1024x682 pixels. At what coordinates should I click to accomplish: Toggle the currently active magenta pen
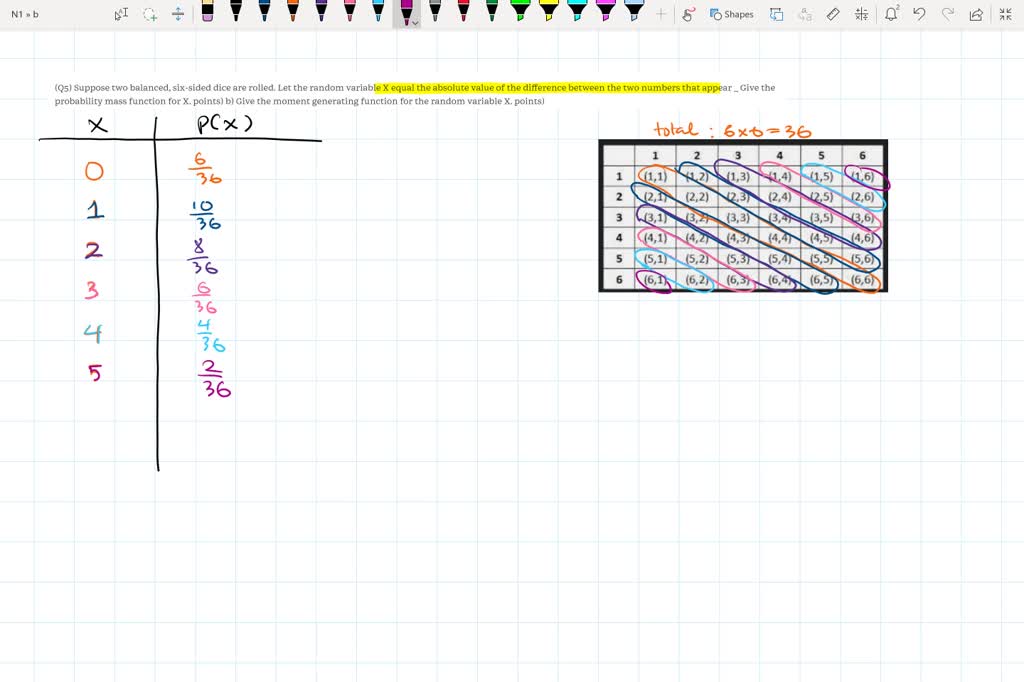point(405,12)
